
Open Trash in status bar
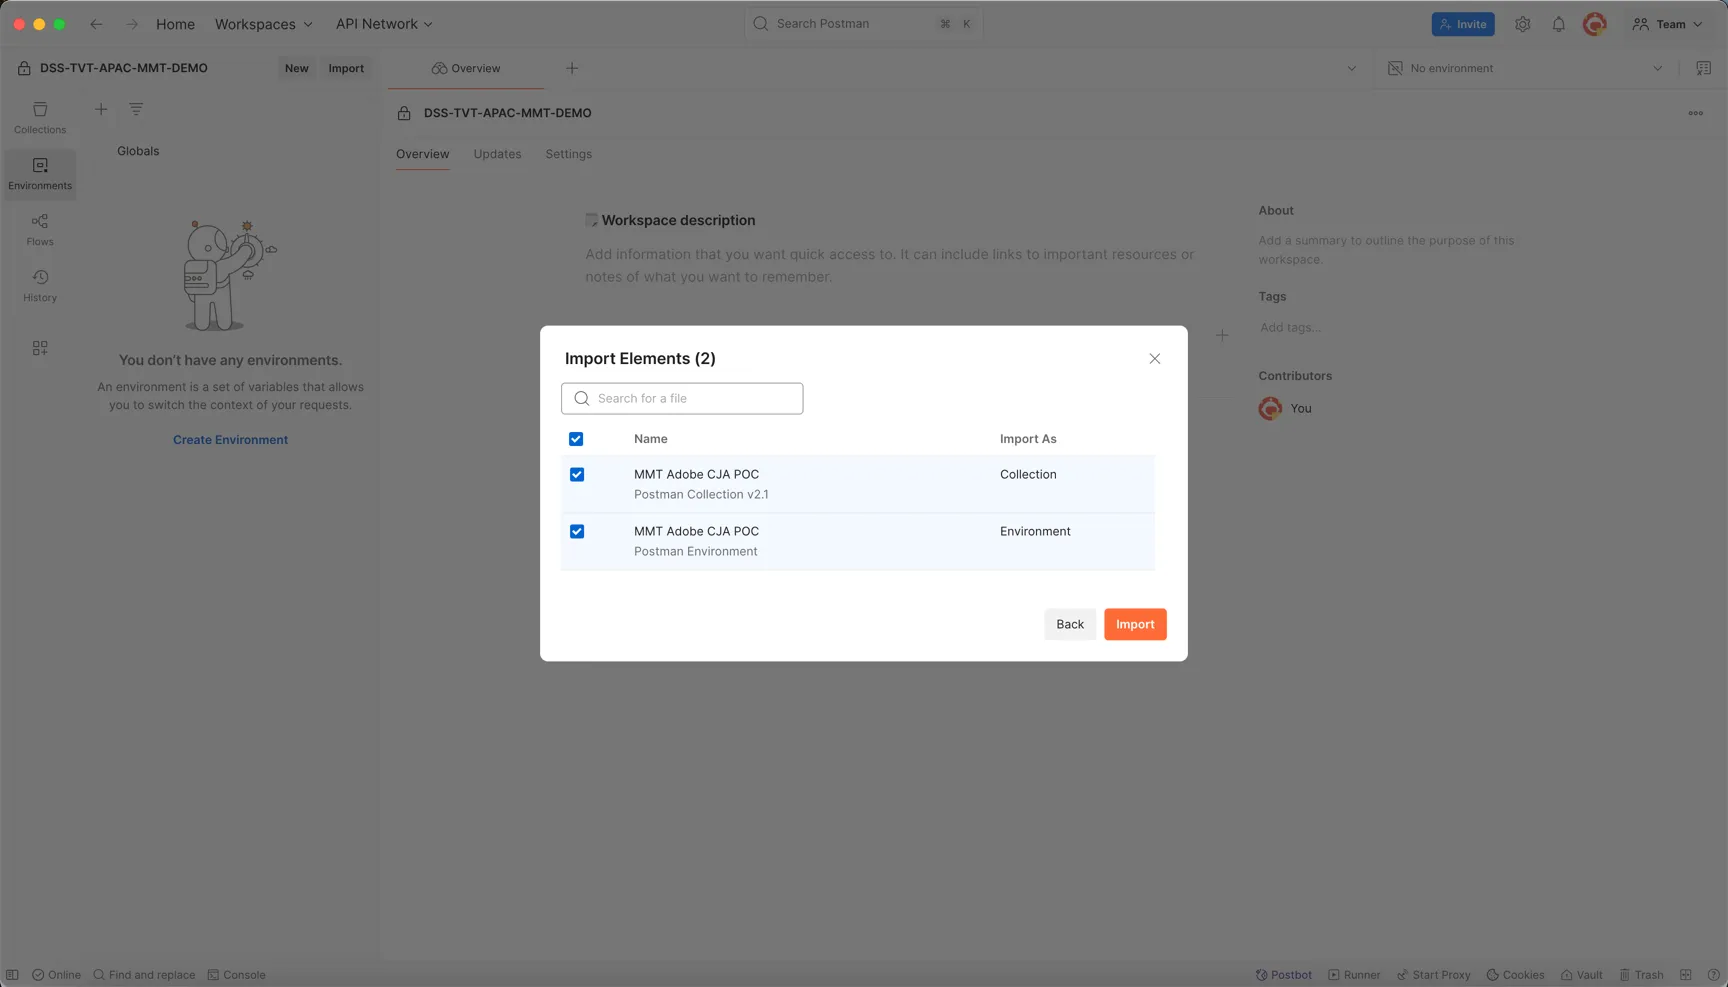1641,975
